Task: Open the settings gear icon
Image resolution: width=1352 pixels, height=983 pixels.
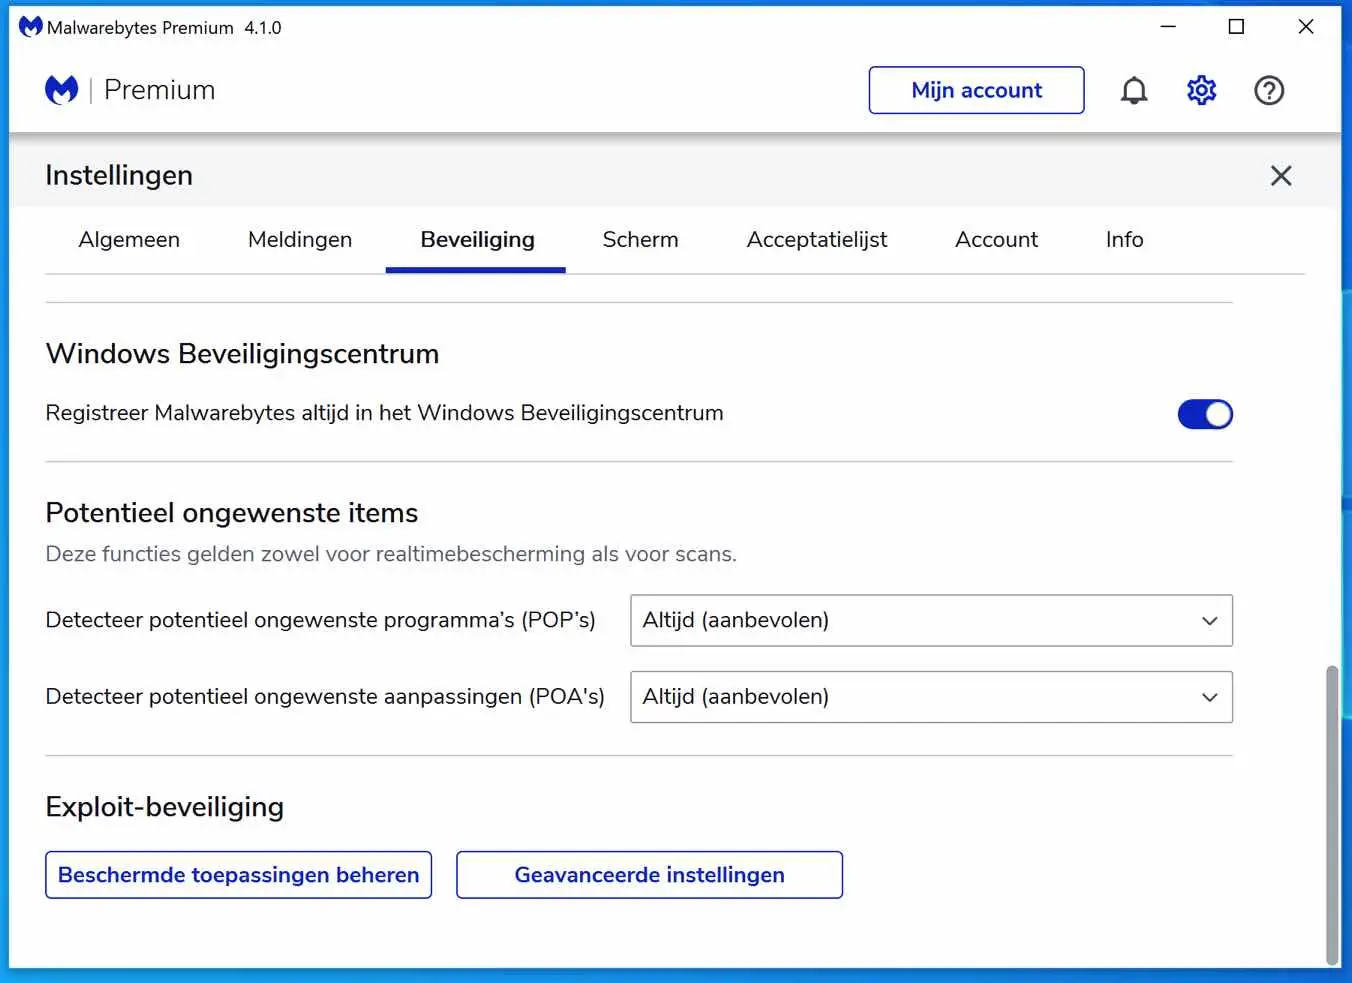Action: click(x=1201, y=91)
